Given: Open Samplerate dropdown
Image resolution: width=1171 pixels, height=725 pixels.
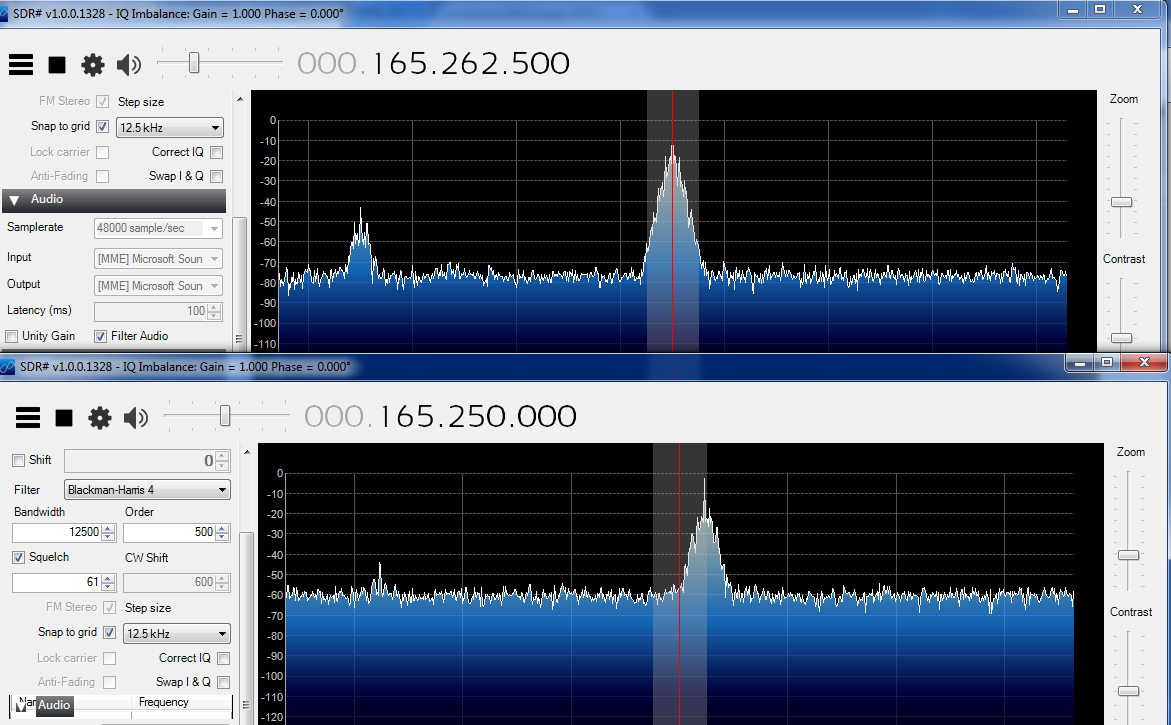Looking at the screenshot, I should click(x=158, y=228).
